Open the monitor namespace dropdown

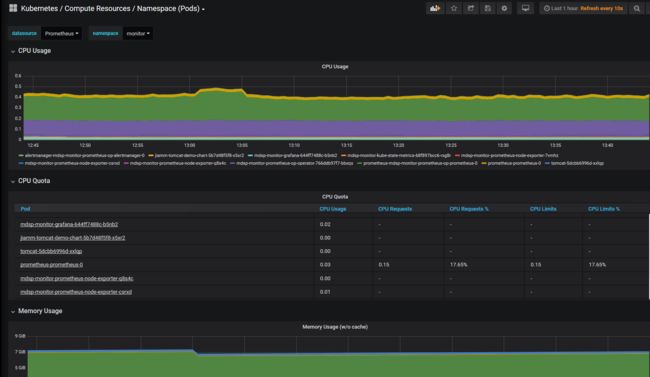[138, 34]
